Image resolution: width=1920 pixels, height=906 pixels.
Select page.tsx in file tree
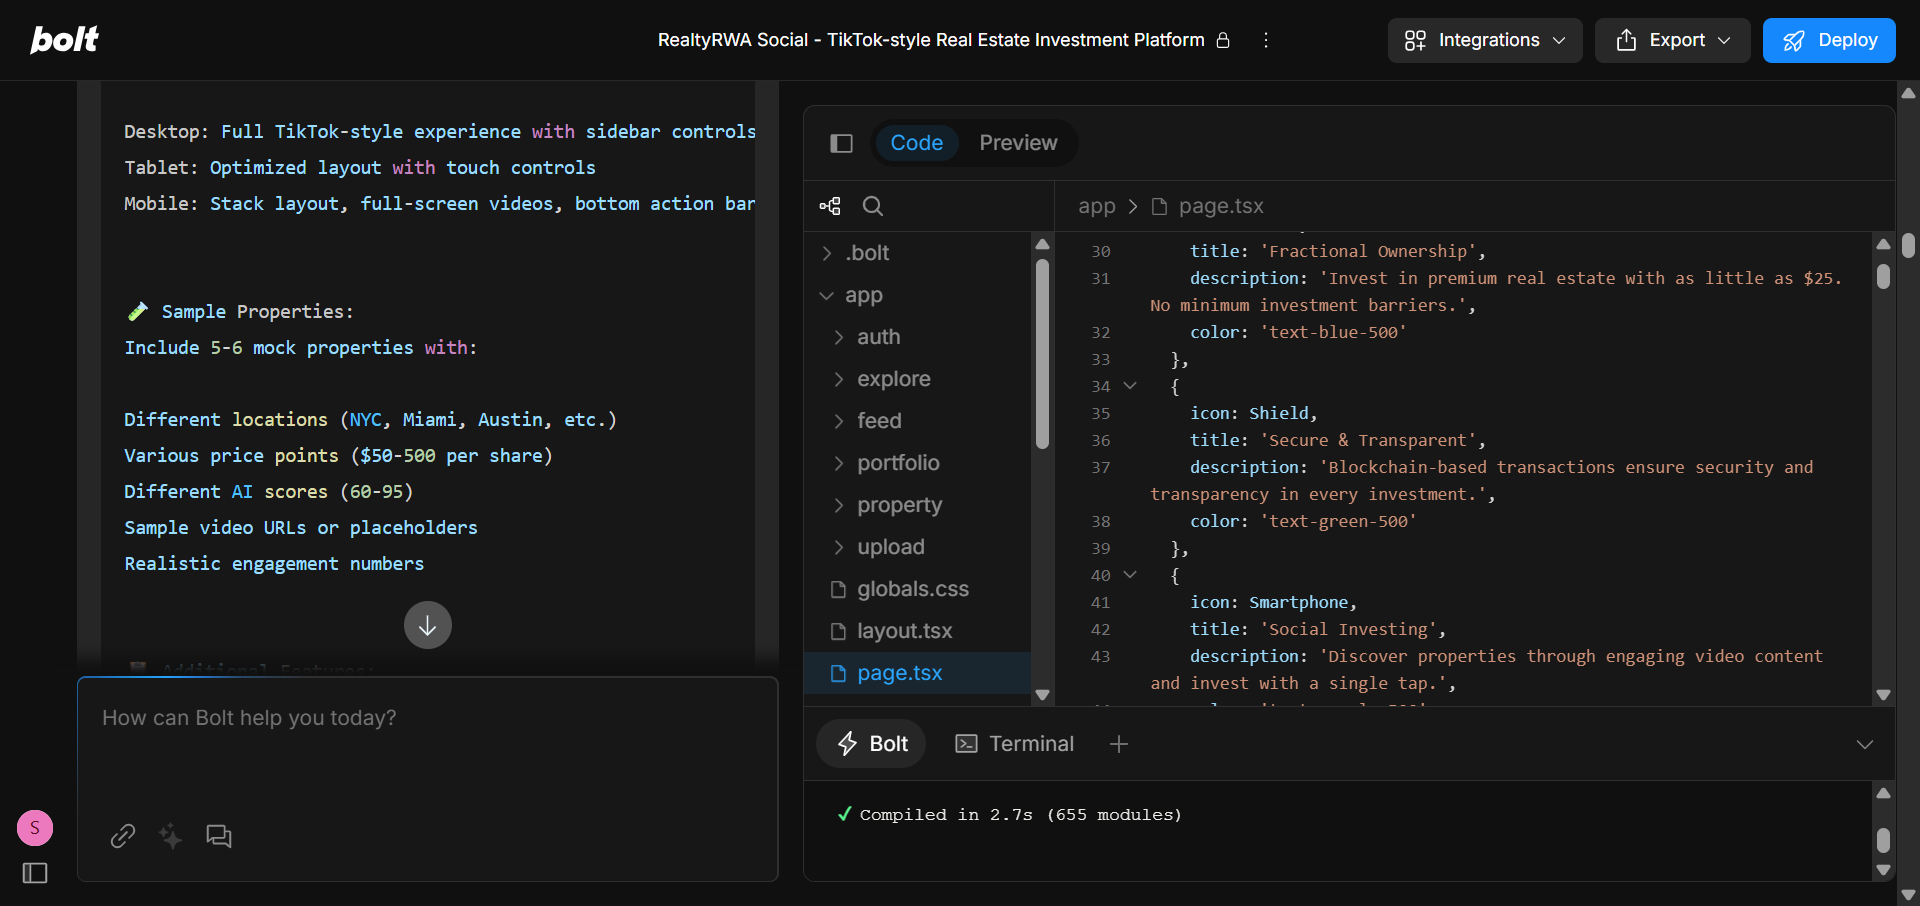pos(917,673)
